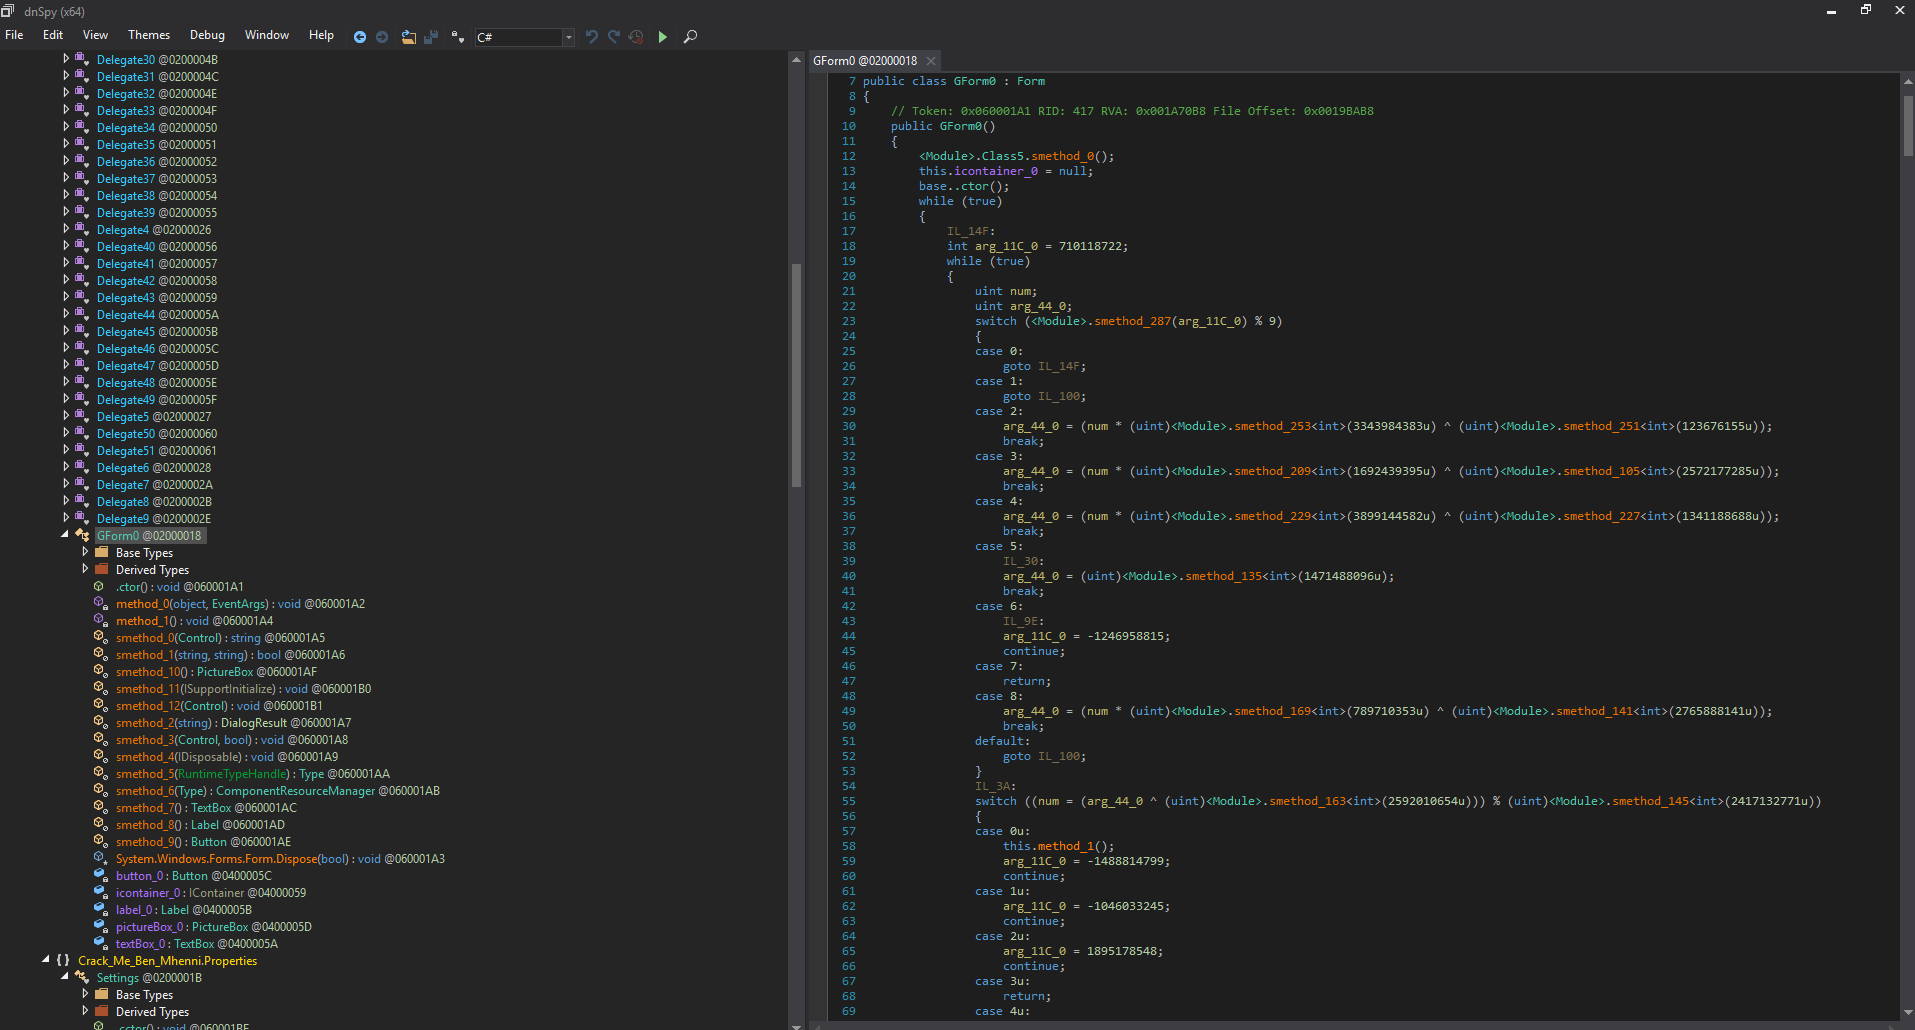Select method_0(object, EventArgs) in tree
Viewport: 1915px width, 1030px height.
(240, 604)
